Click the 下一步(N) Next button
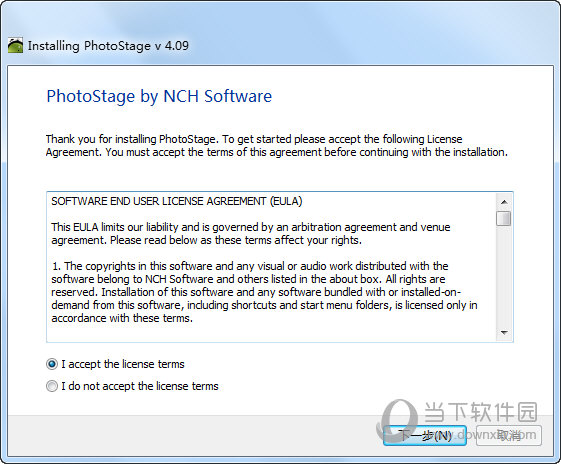 [x=425, y=435]
